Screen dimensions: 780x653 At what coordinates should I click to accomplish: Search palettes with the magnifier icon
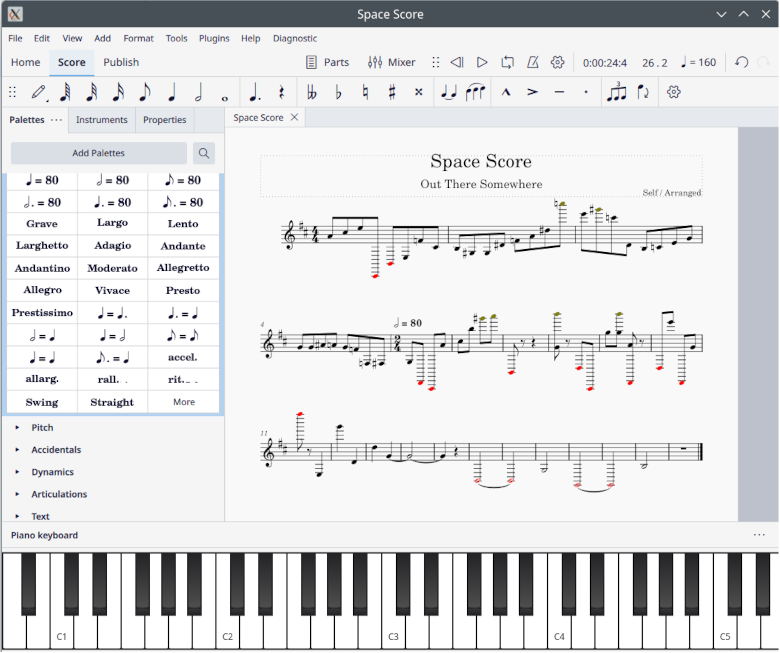tap(204, 153)
